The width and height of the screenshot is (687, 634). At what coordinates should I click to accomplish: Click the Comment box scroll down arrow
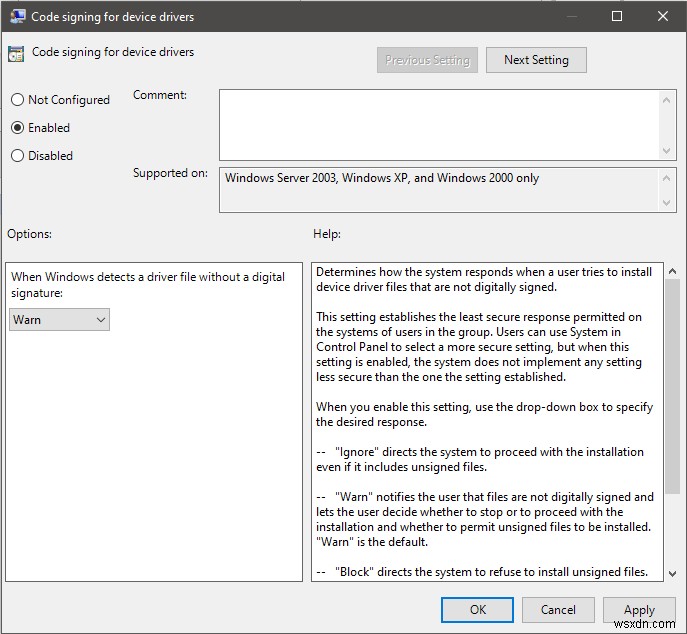[x=666, y=151]
